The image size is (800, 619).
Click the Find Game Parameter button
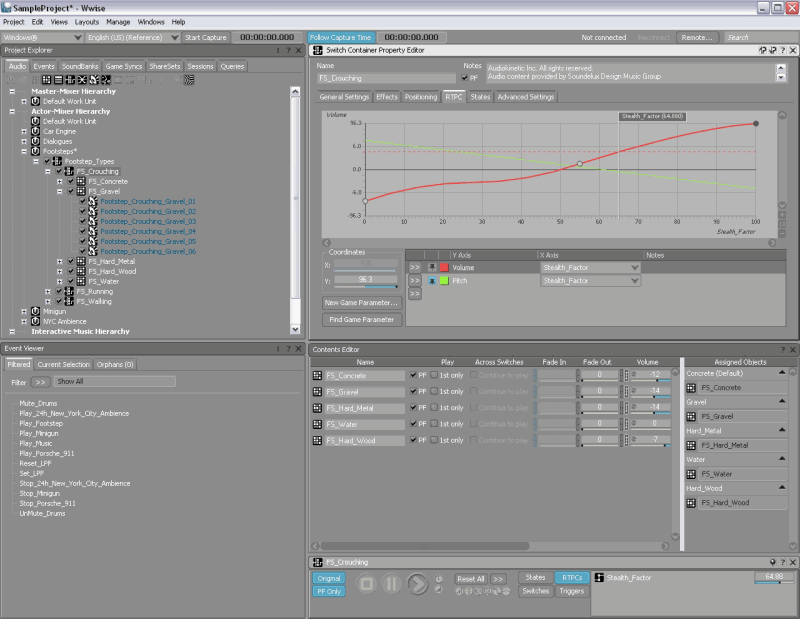point(362,319)
